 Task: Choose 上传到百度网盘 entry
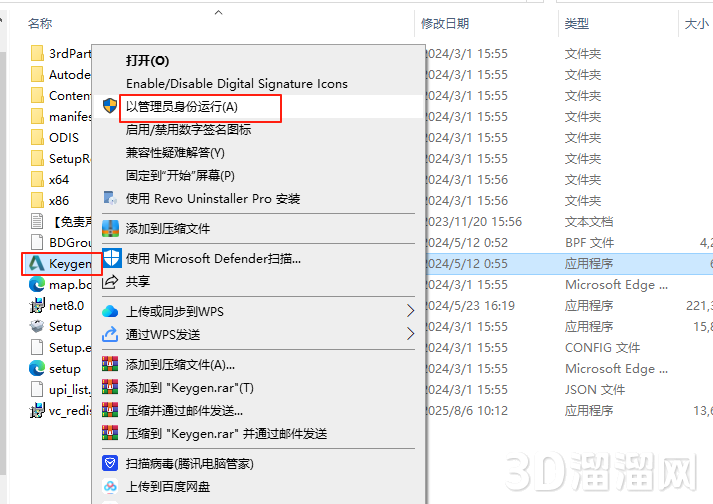(x=168, y=487)
